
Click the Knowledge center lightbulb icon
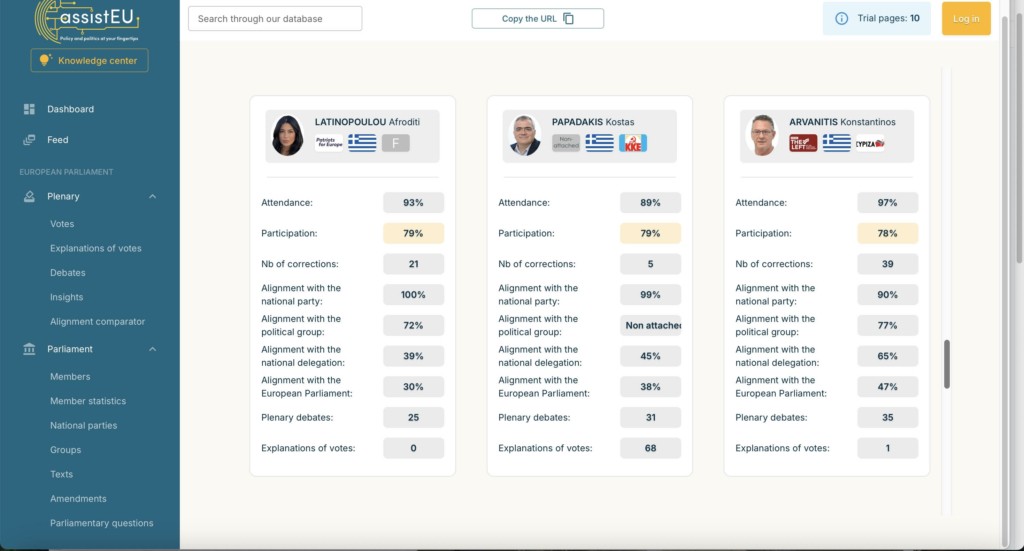(x=44, y=61)
